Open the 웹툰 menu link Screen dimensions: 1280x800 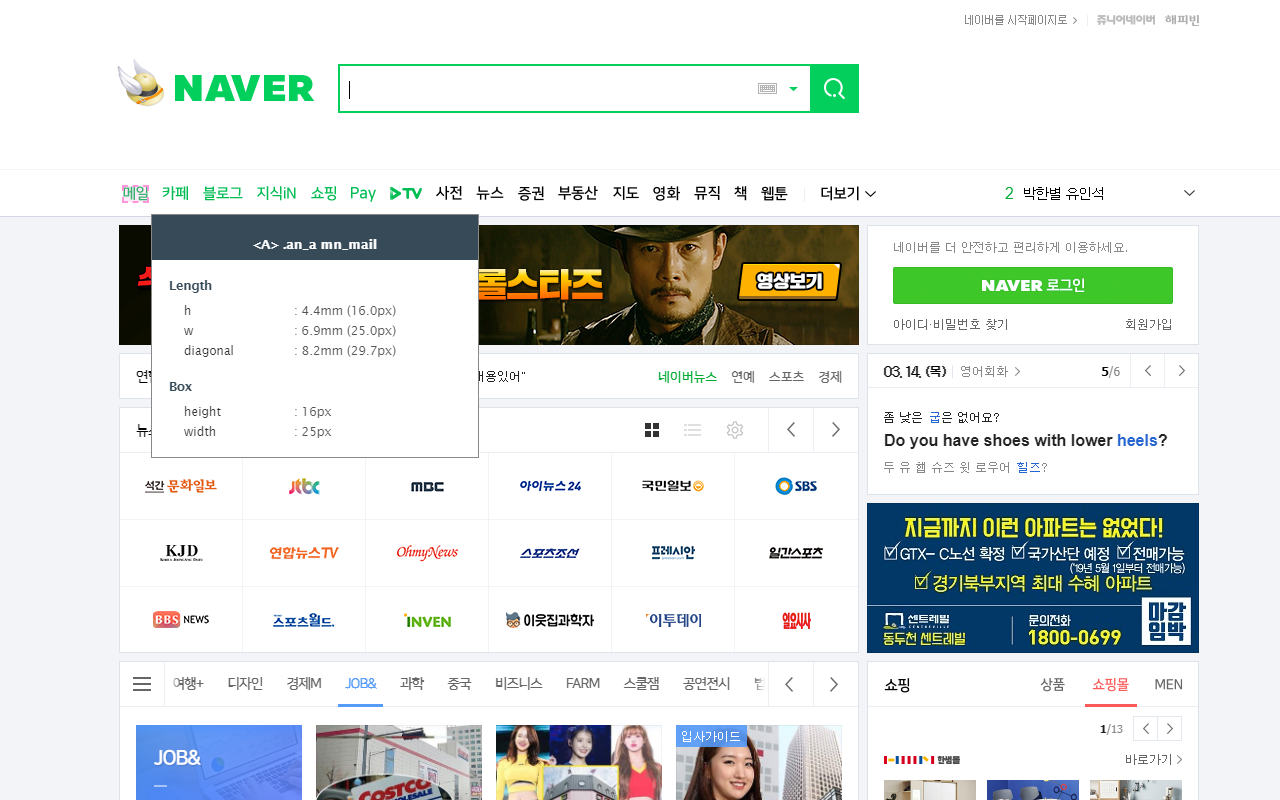click(x=774, y=193)
